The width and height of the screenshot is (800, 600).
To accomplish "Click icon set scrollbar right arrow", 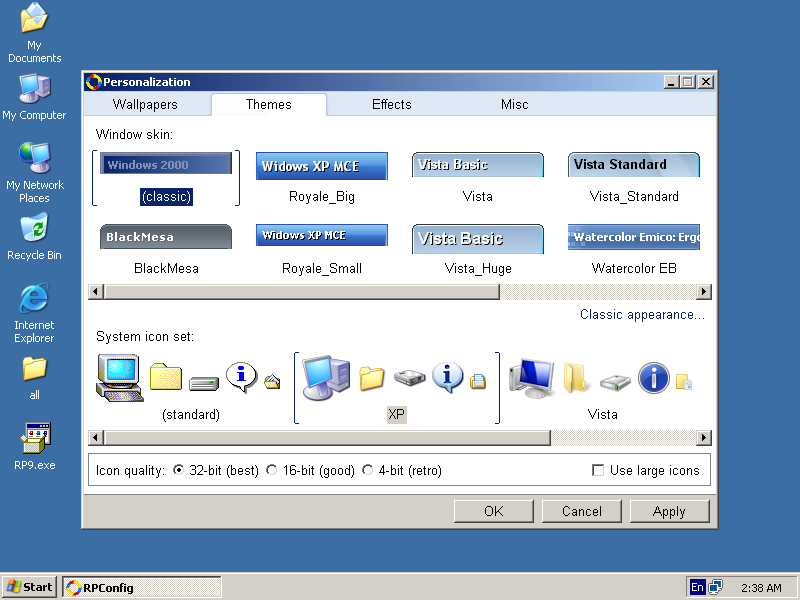I will [x=704, y=438].
